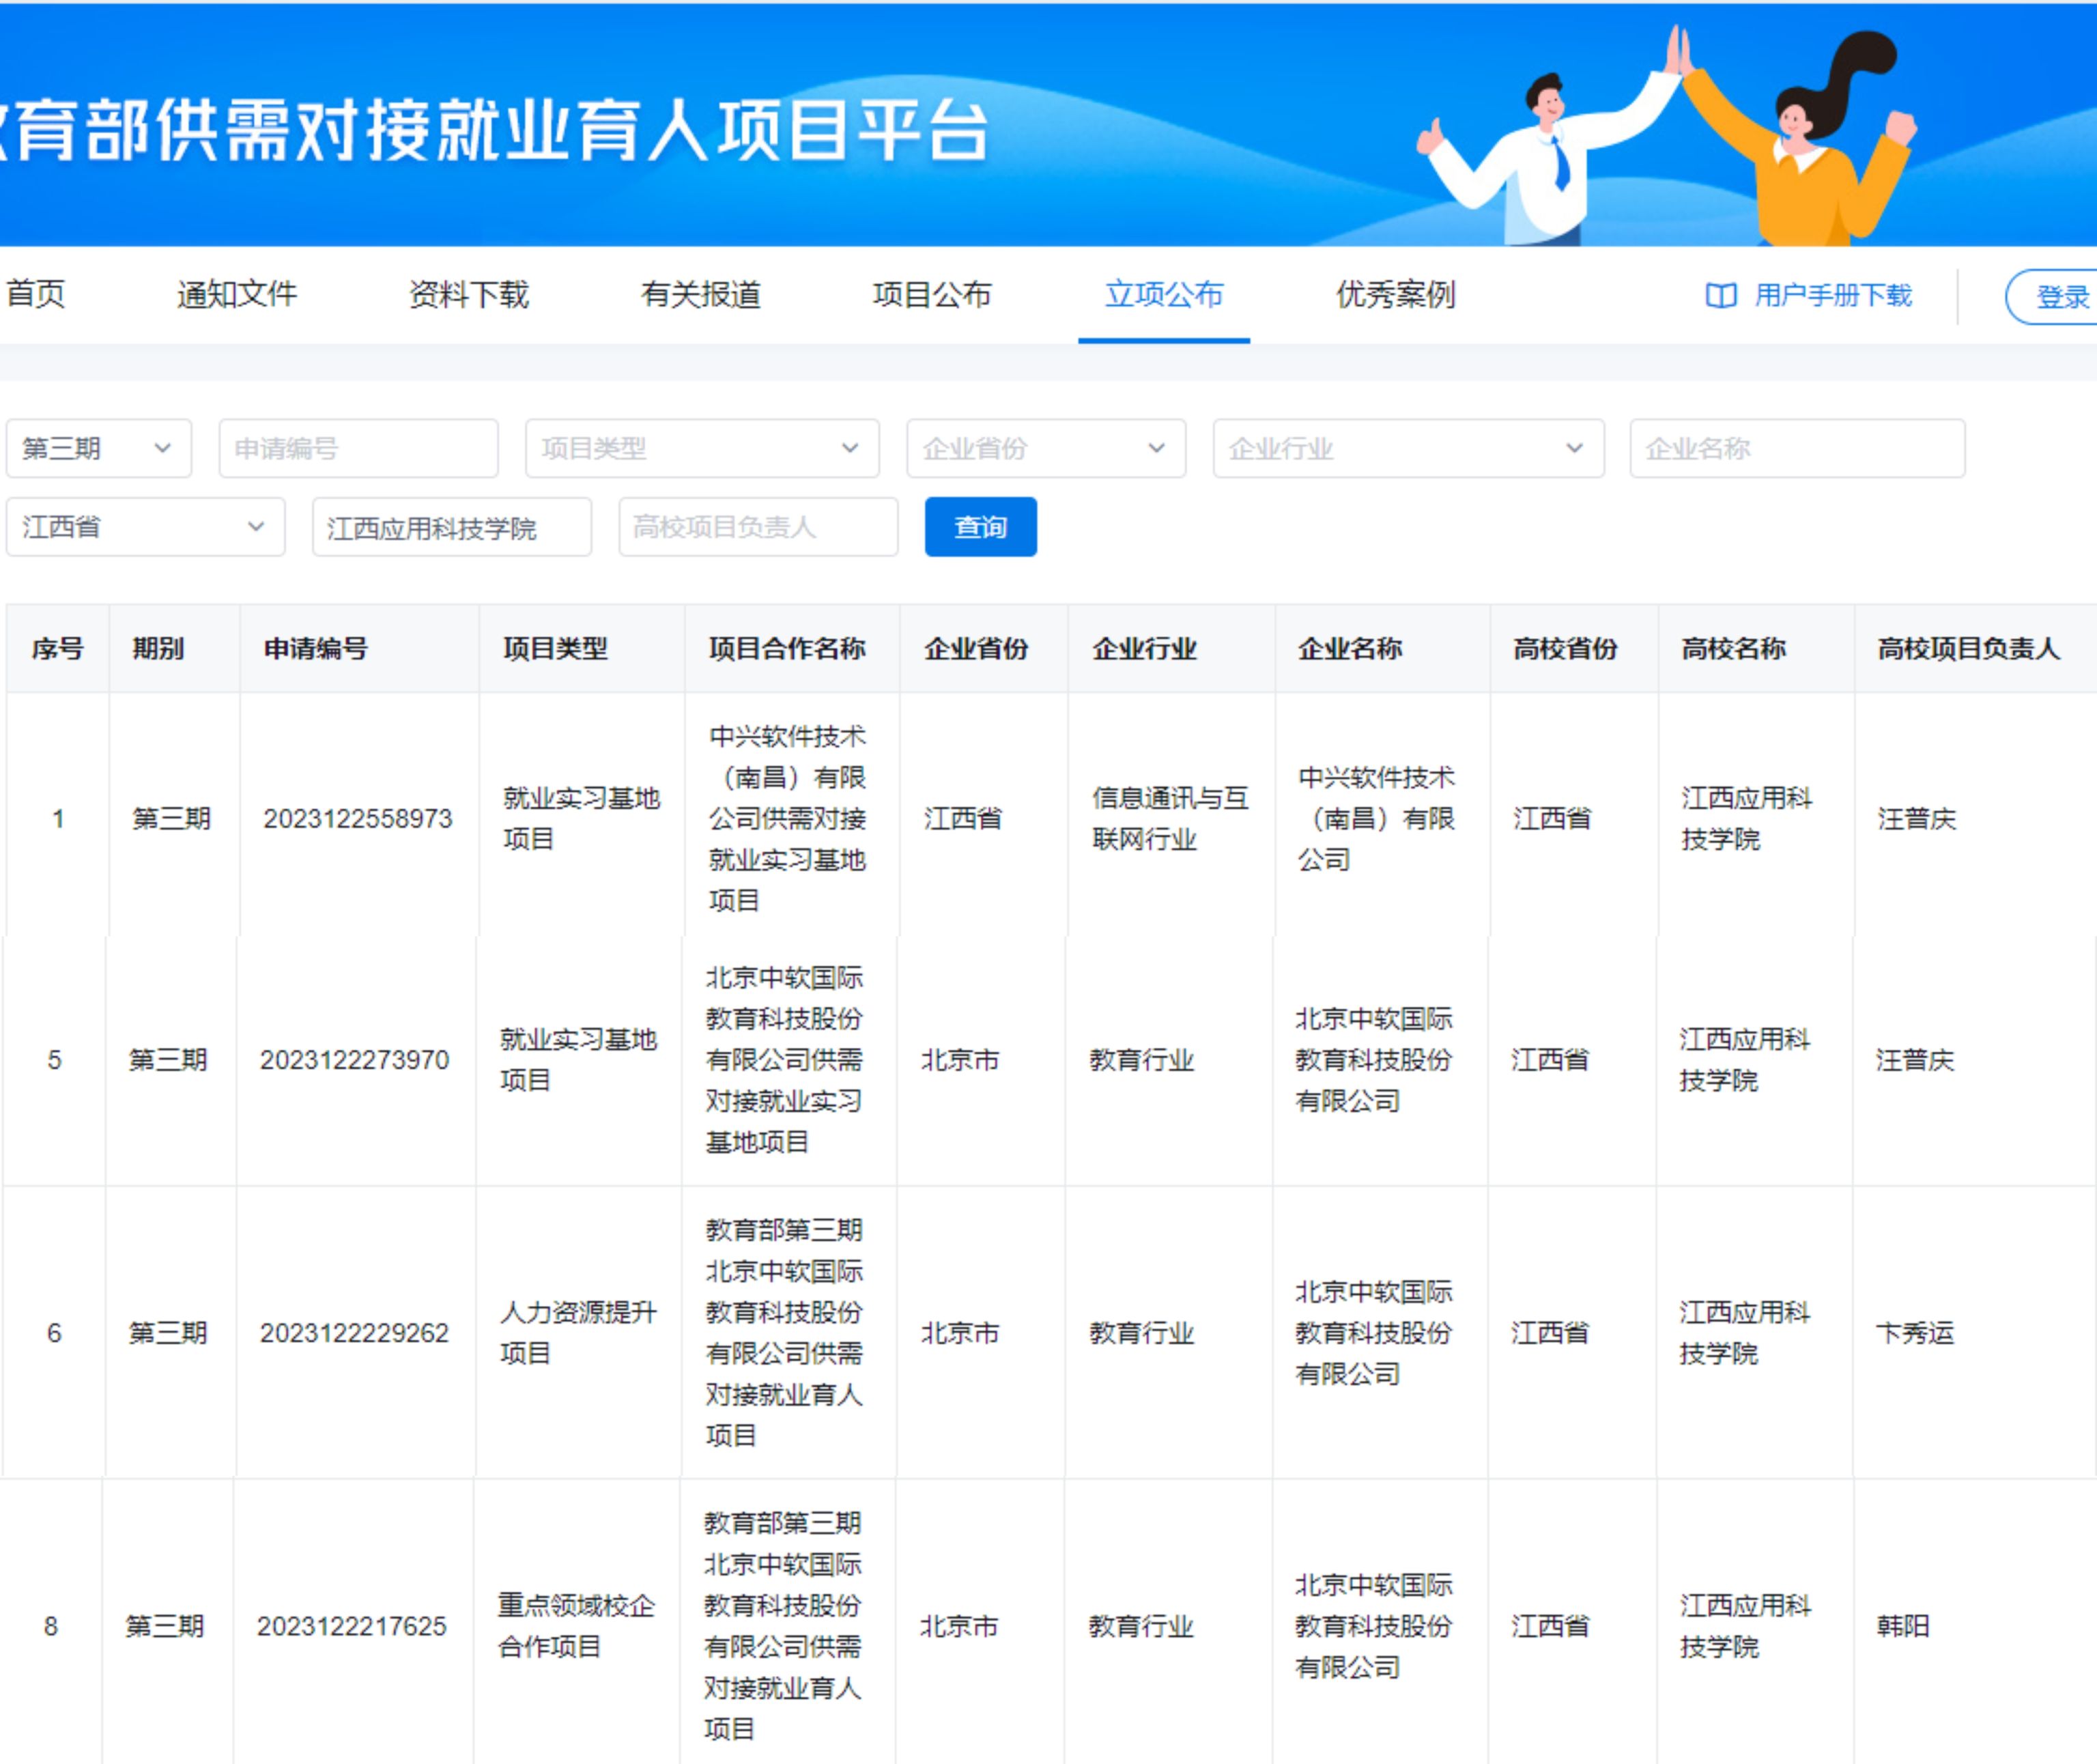The height and width of the screenshot is (1764, 2097).
Task: Select the 有关报道 tab
Action: pyautogui.click(x=700, y=294)
